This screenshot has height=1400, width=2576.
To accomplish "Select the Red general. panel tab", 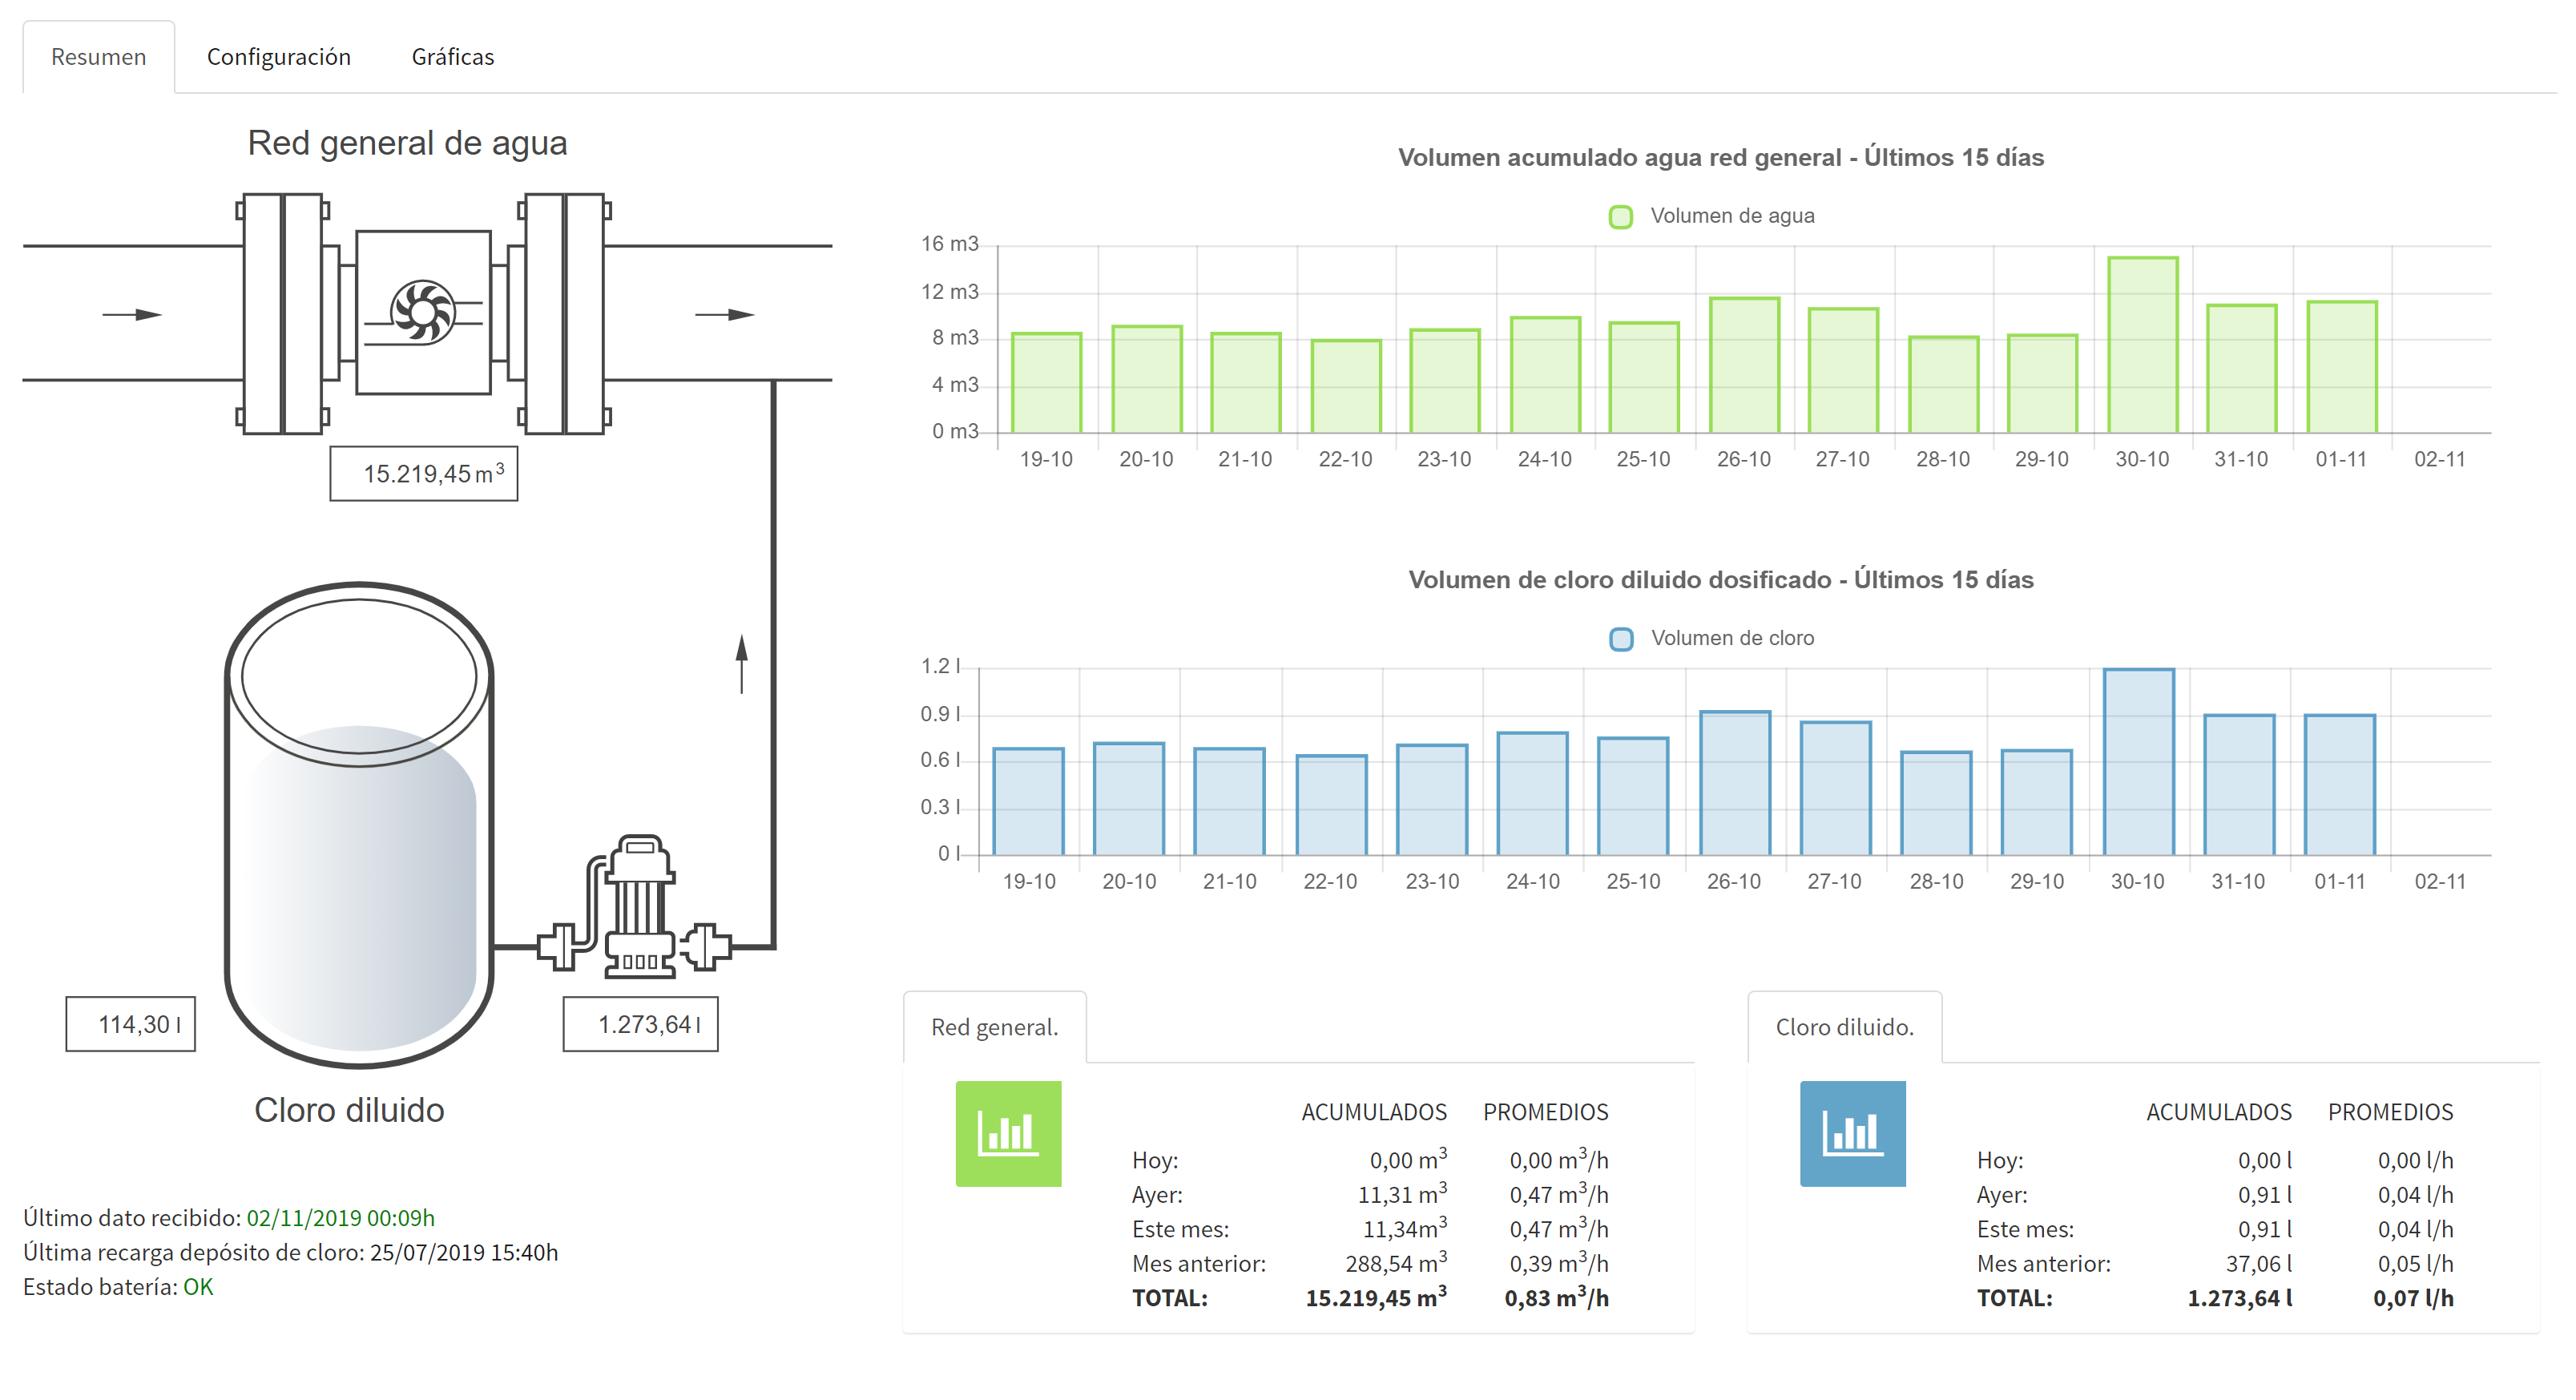I will point(994,1027).
